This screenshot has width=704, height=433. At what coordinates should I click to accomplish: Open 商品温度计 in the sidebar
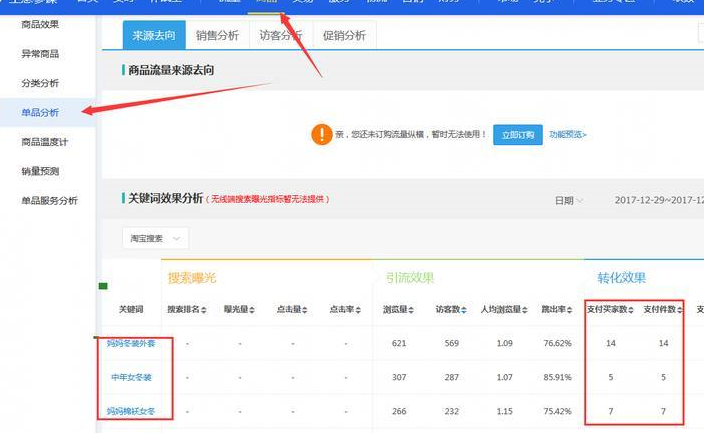point(44,142)
